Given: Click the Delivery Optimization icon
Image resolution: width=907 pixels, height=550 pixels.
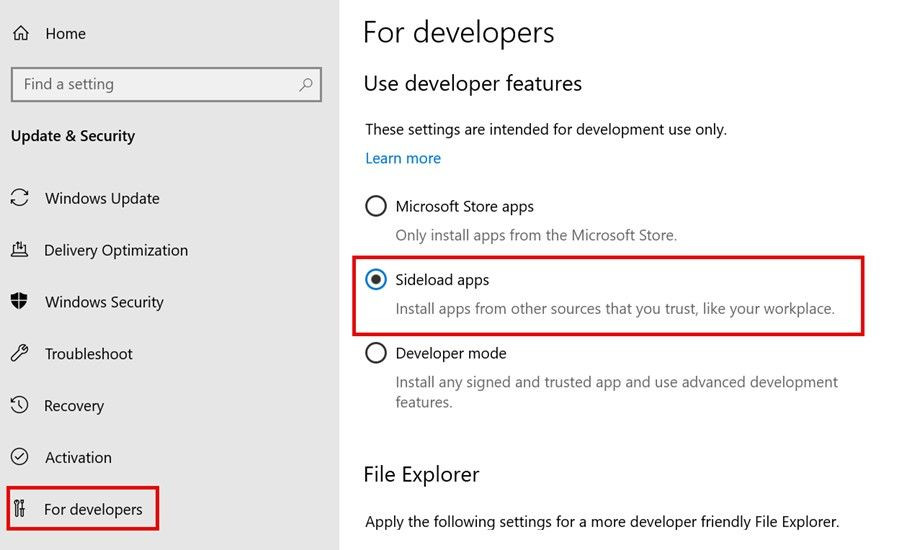Looking at the screenshot, I should point(19,249).
